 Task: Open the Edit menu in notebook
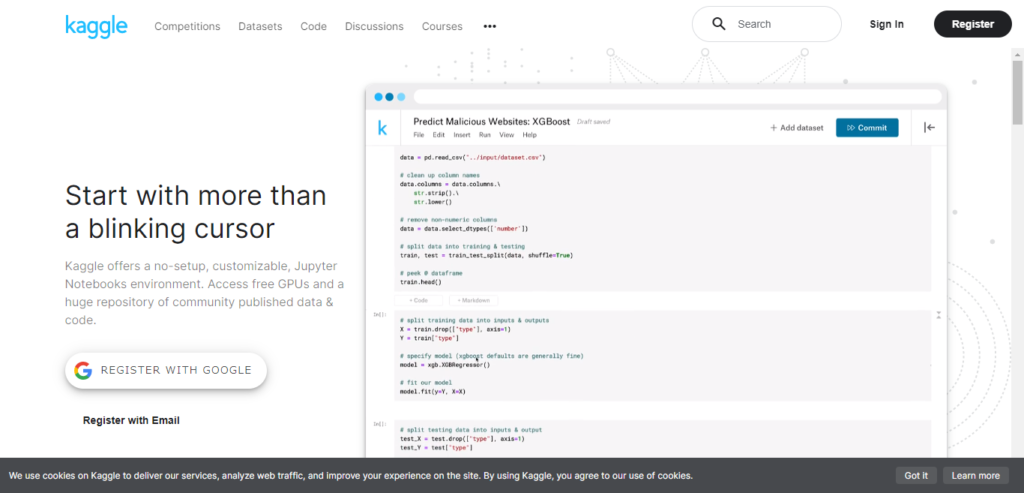pyautogui.click(x=438, y=135)
